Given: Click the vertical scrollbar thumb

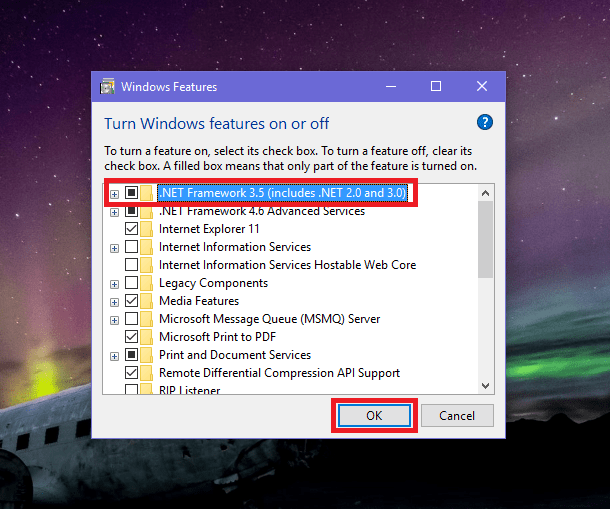Looking at the screenshot, I should [x=485, y=239].
